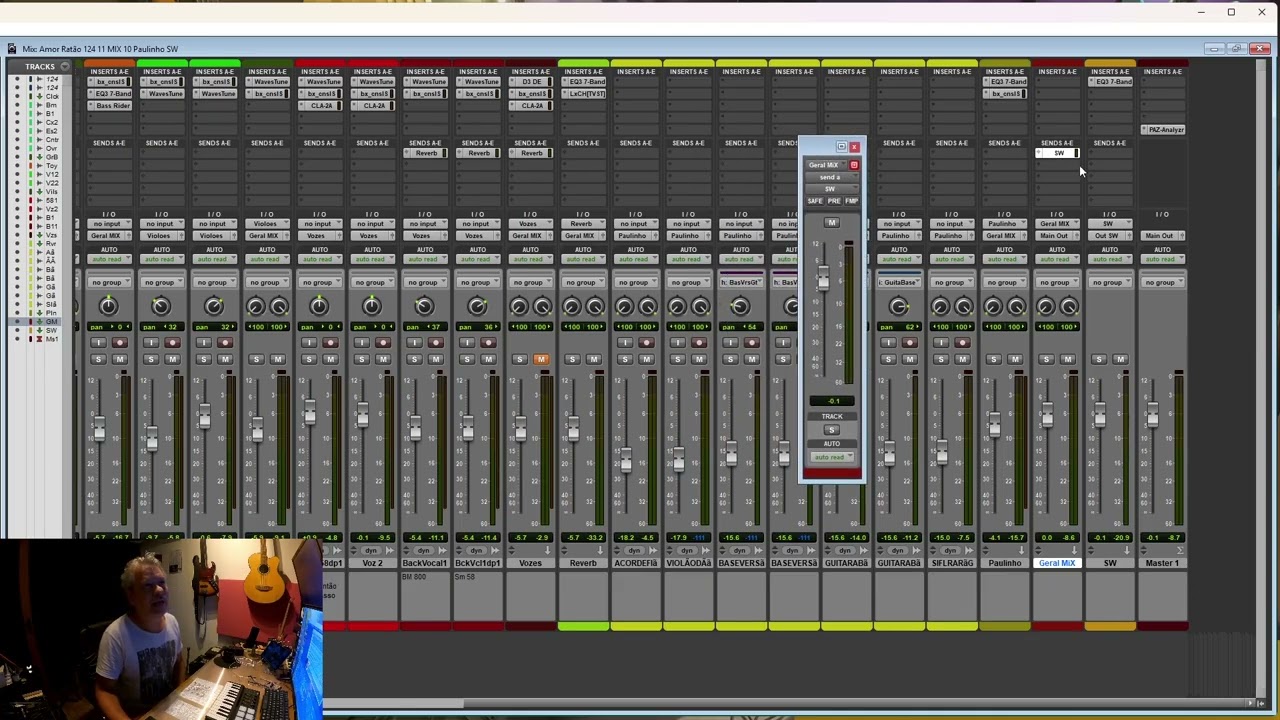Select the Master 1 track name
This screenshot has height=720, width=1280.
1162,563
